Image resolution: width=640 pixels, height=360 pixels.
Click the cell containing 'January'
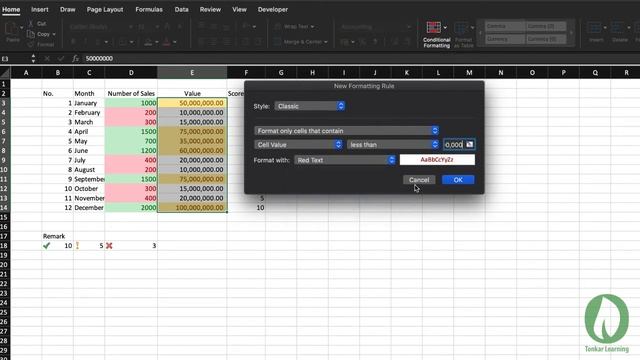89,103
